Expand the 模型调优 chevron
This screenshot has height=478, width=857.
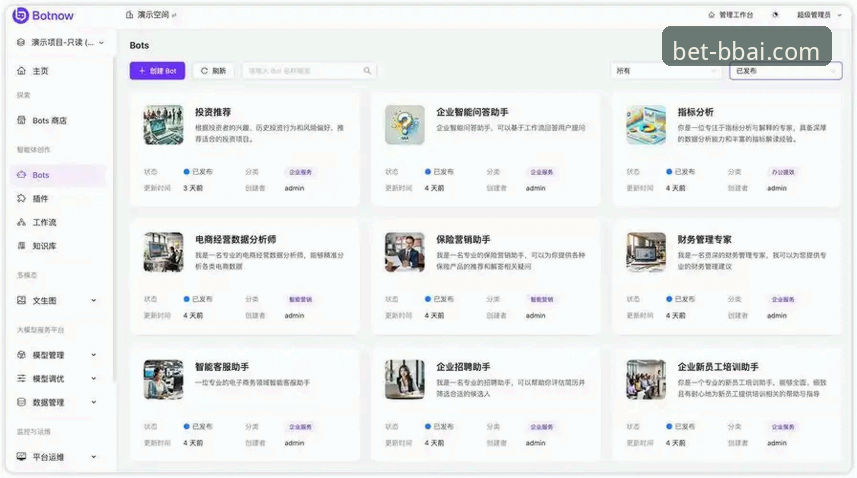tap(93, 378)
